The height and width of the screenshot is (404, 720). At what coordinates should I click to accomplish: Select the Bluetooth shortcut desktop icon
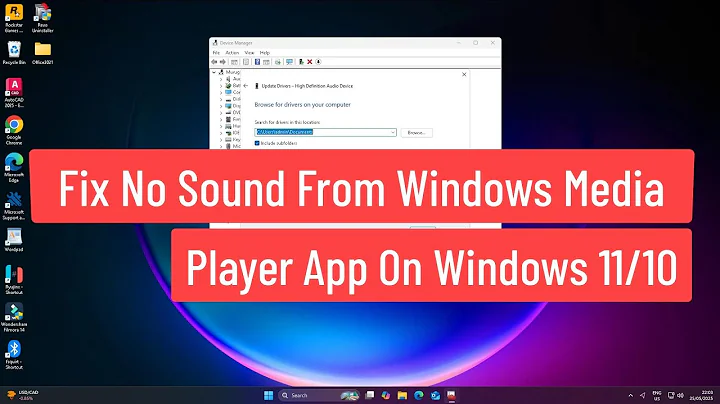[x=14, y=354]
